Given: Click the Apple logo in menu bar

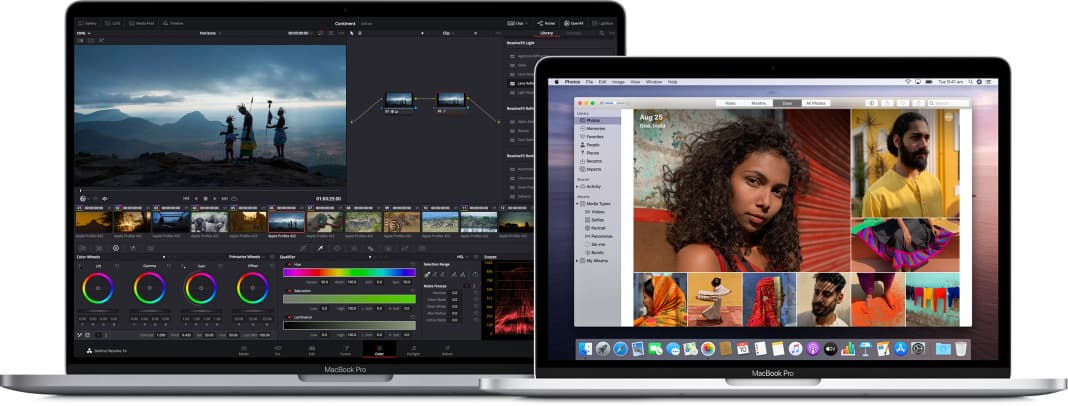Looking at the screenshot, I should click(556, 82).
